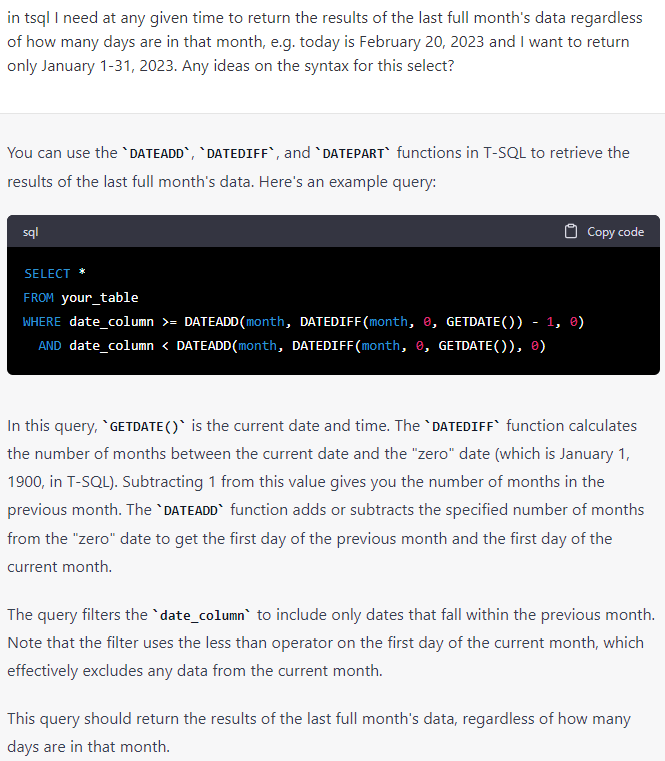Viewport: 665px width, 761px height.
Task: Click the user's question about tsql
Action: [320, 42]
